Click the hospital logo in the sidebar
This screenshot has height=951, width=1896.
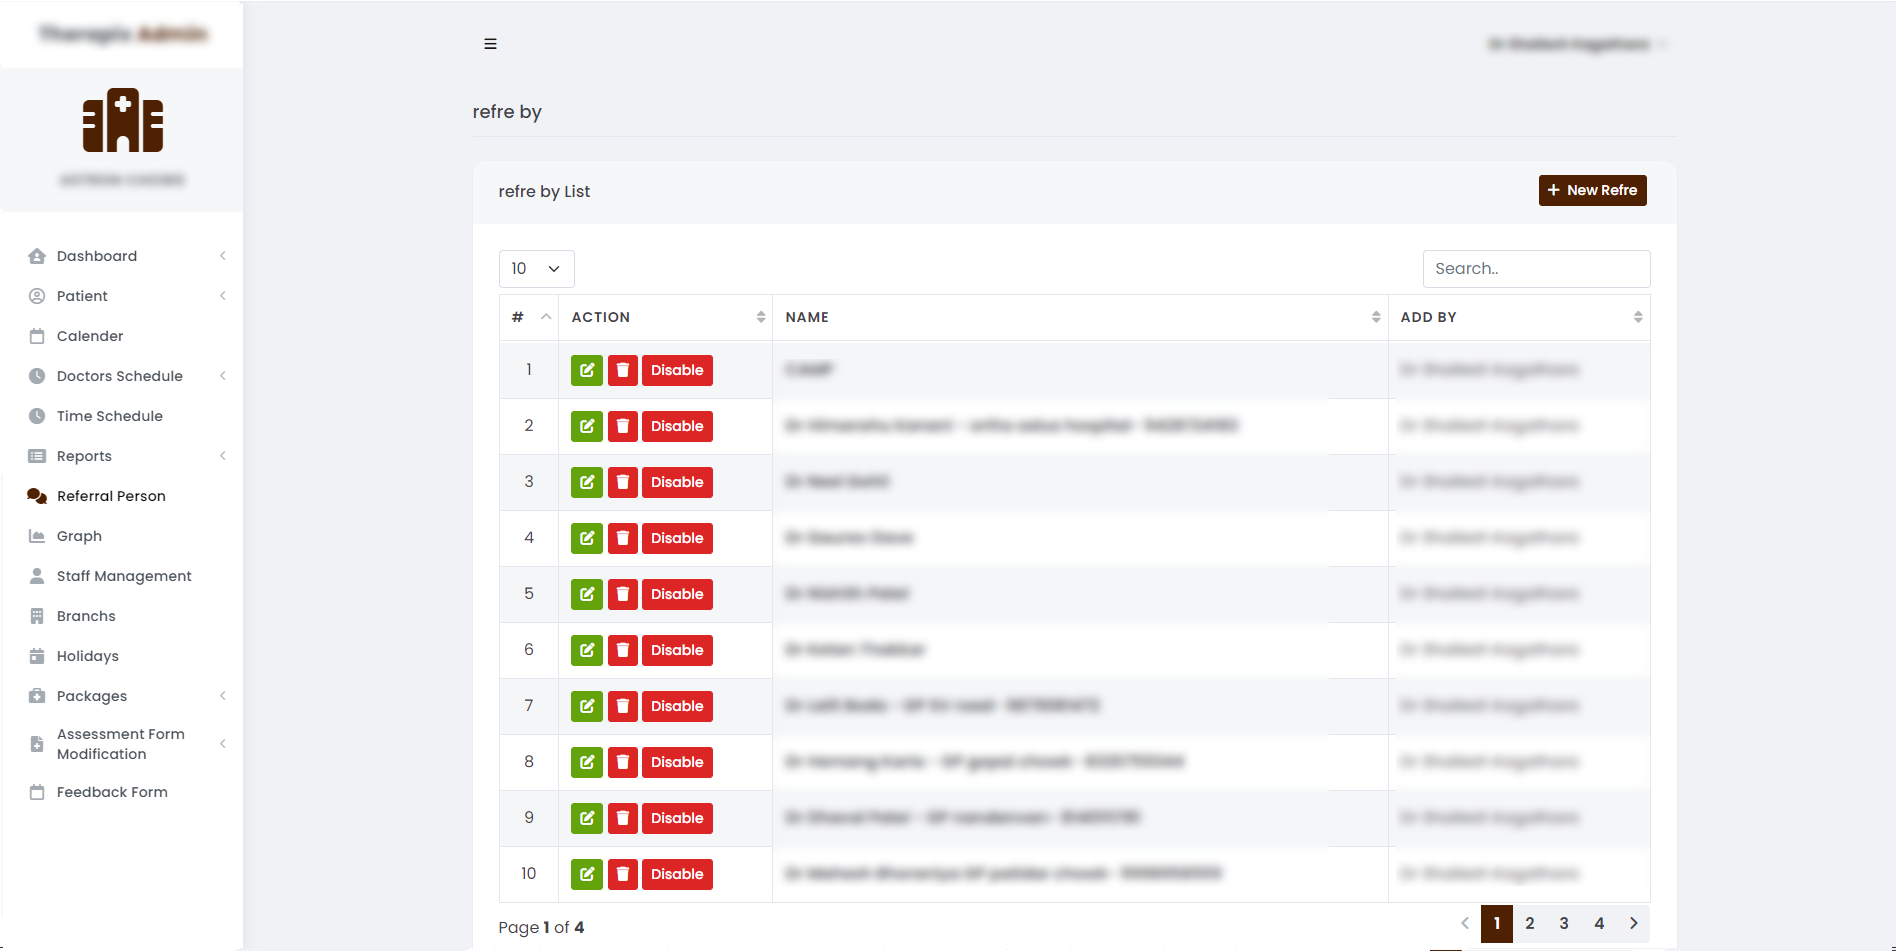click(x=122, y=121)
